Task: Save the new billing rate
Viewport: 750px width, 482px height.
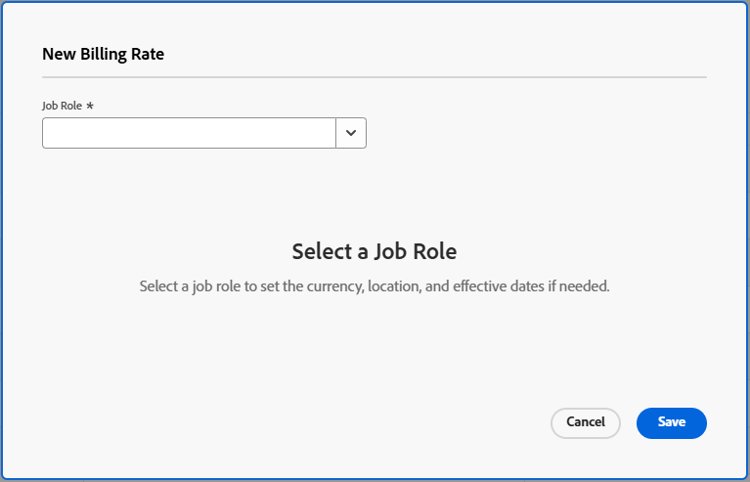Action: tap(671, 423)
